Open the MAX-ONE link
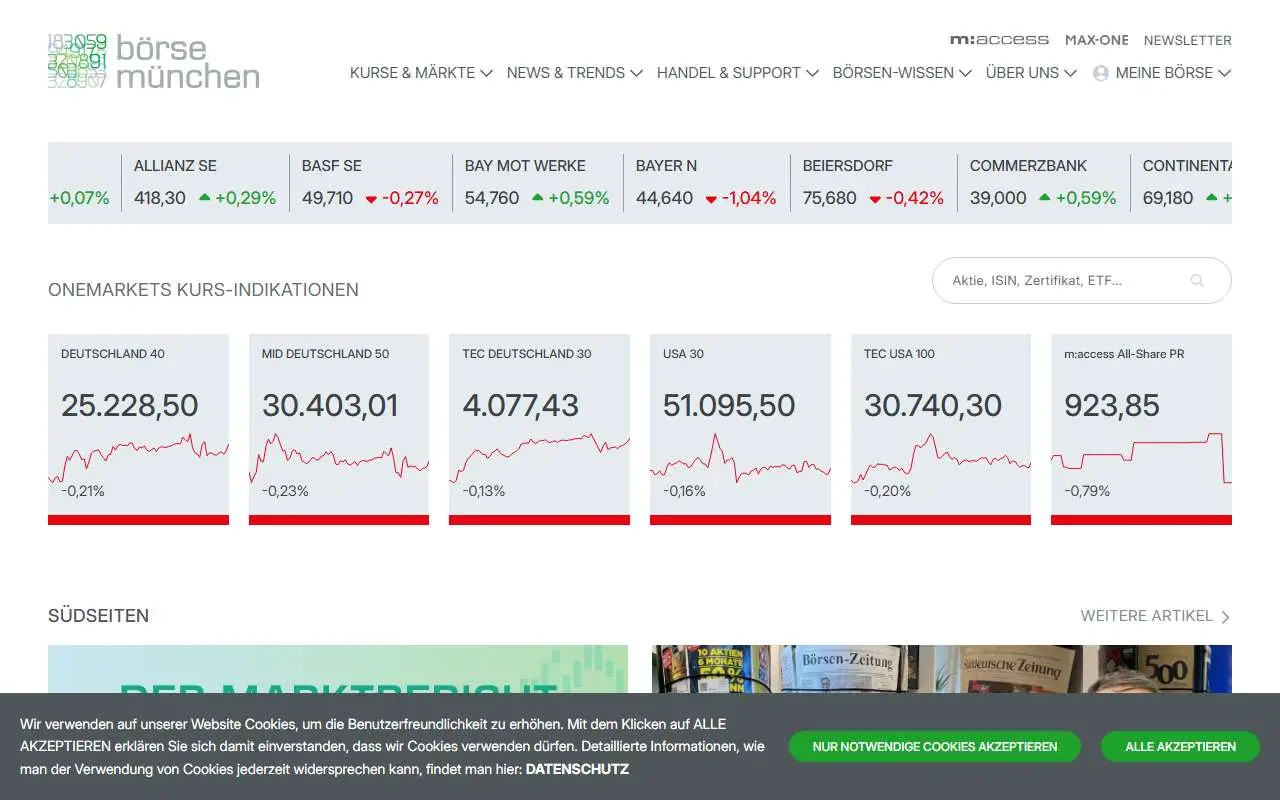The image size is (1280, 800). pyautogui.click(x=1096, y=40)
